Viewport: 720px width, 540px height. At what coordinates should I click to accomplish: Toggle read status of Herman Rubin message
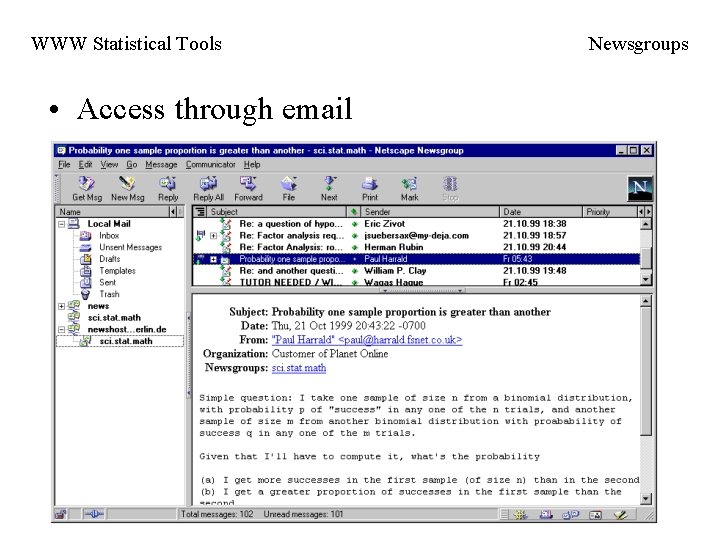[354, 248]
